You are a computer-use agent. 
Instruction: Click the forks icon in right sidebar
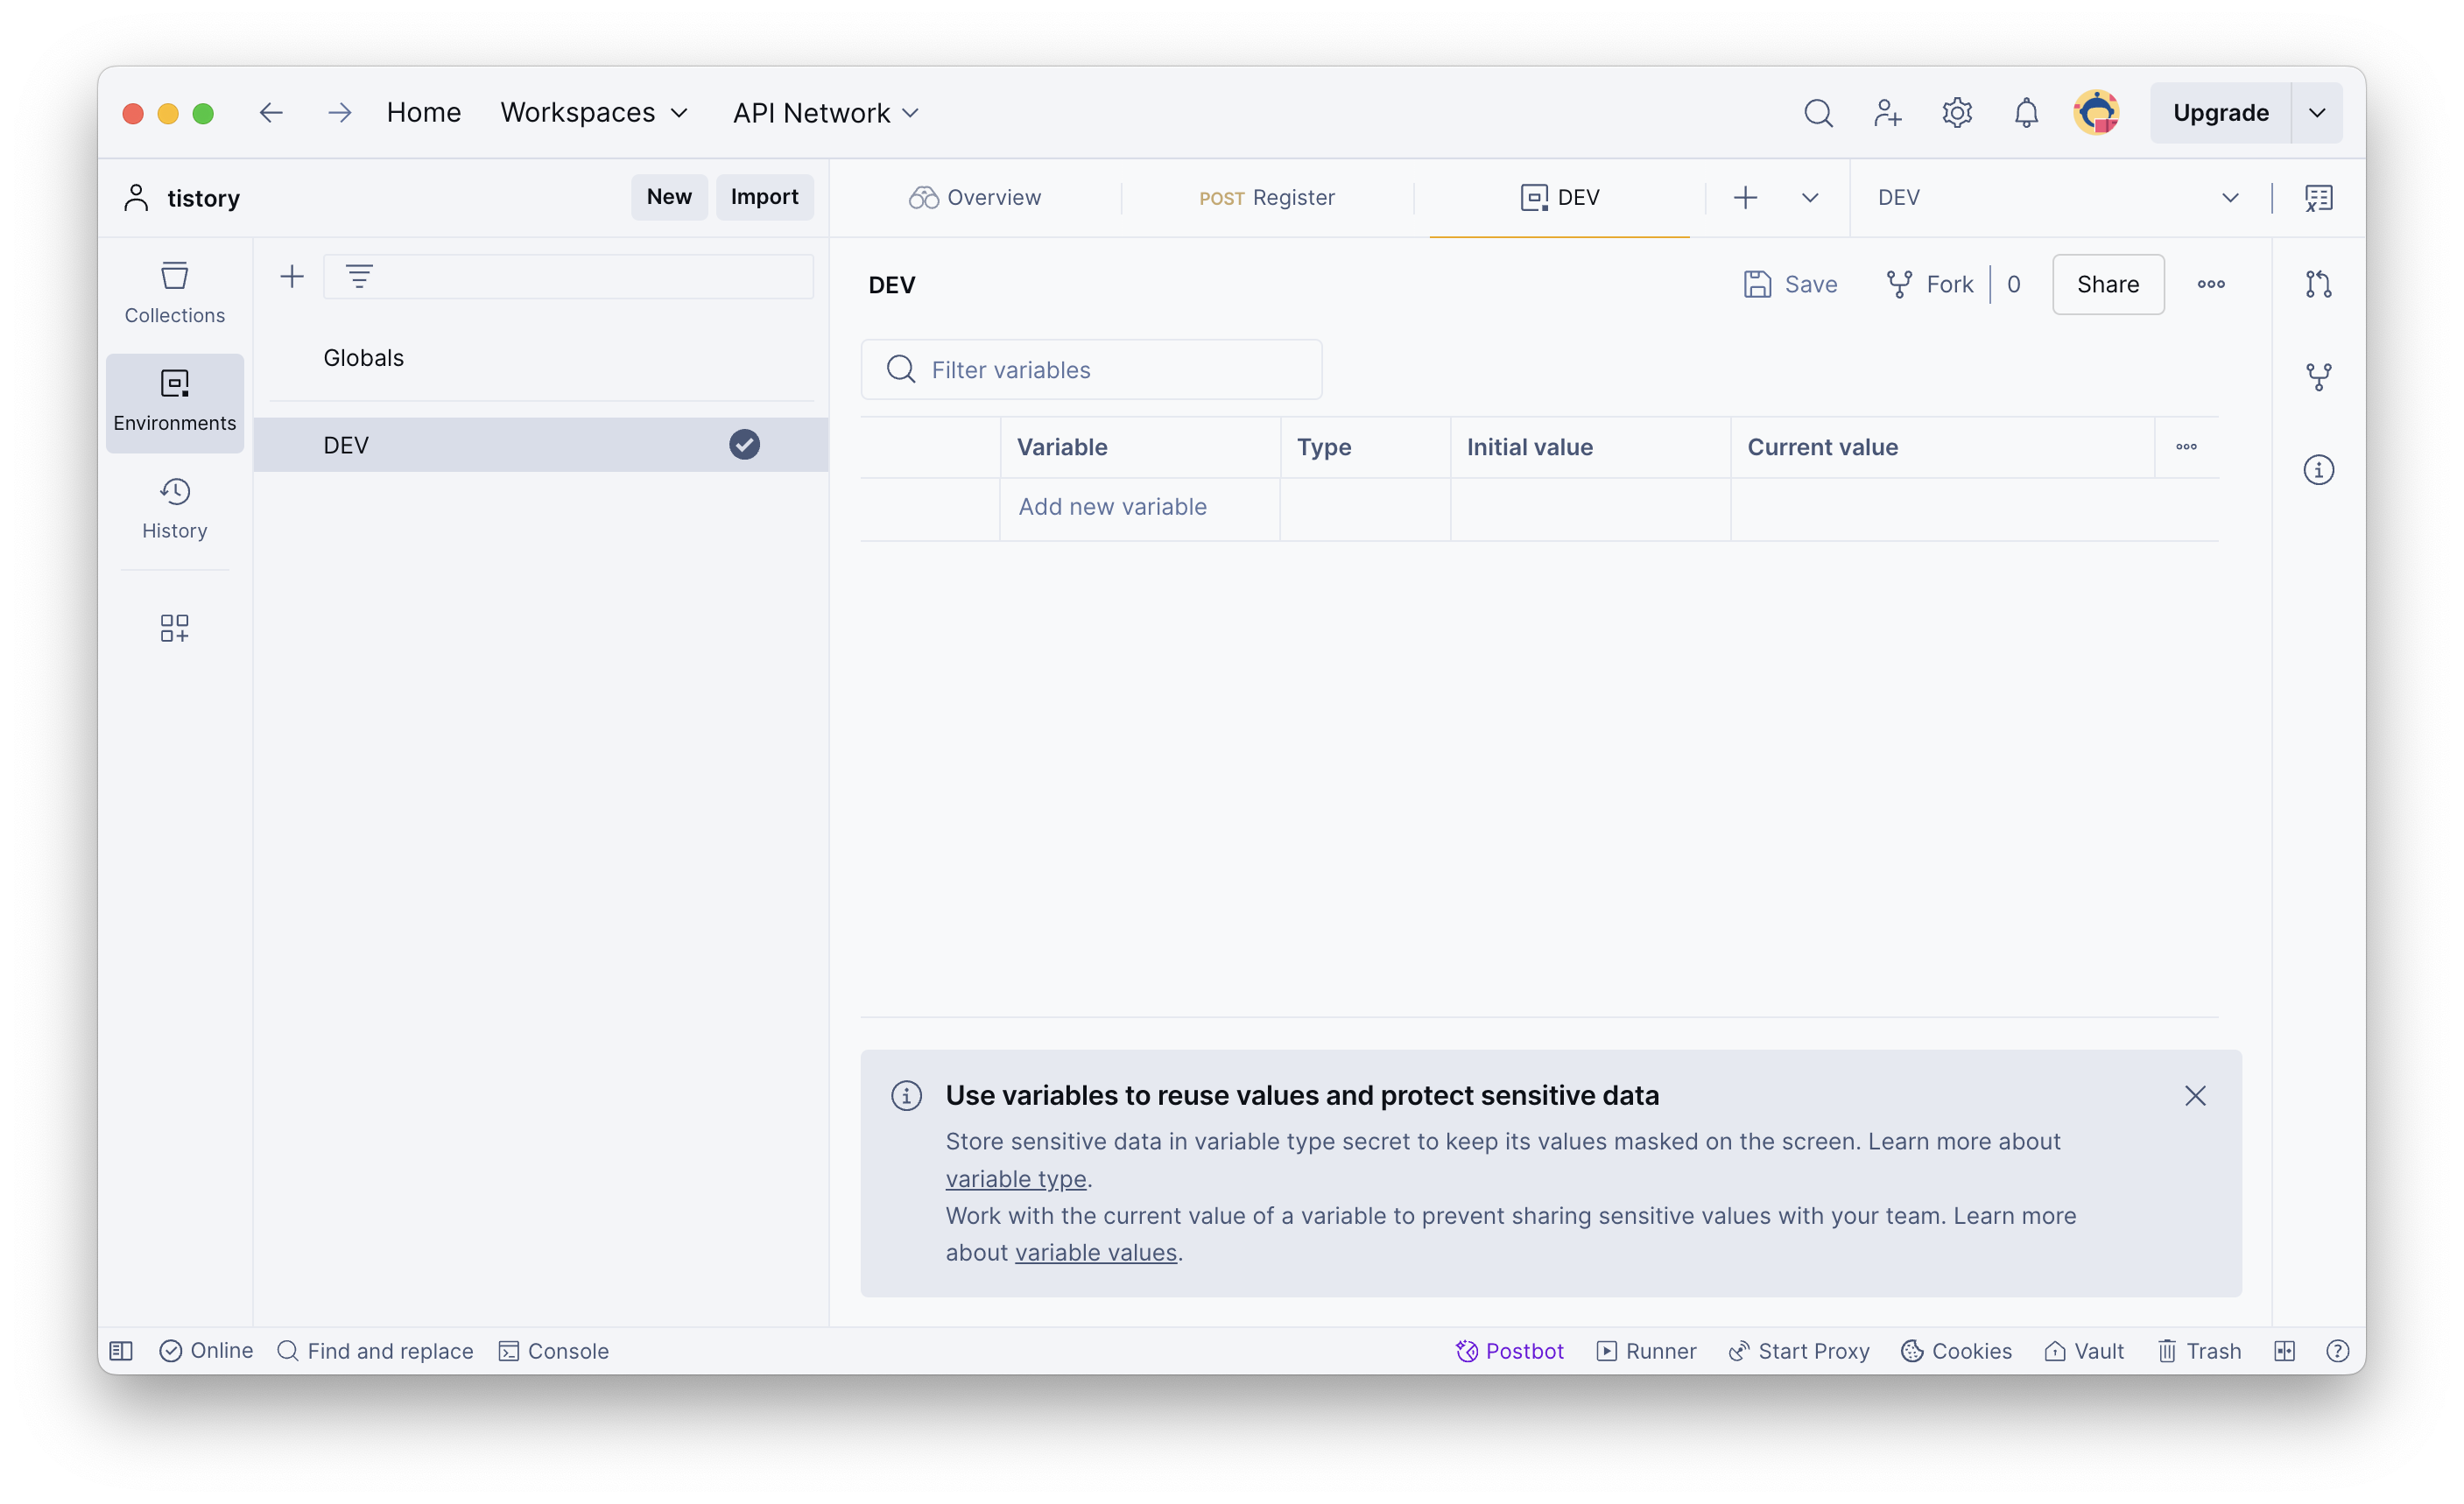[x=2318, y=377]
